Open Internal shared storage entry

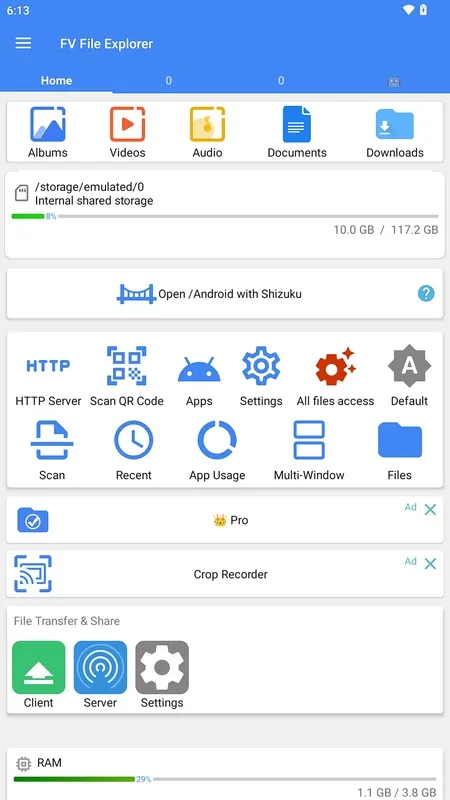[225, 214]
